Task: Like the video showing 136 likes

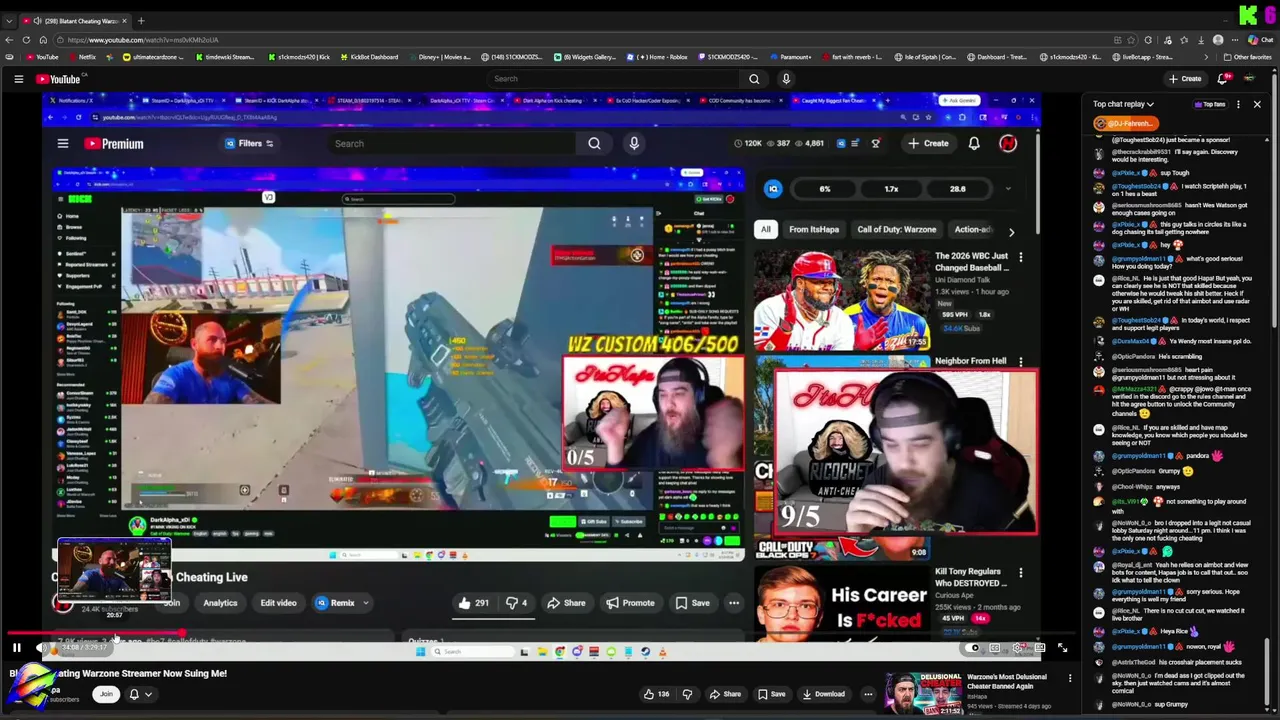Action: 656,694
